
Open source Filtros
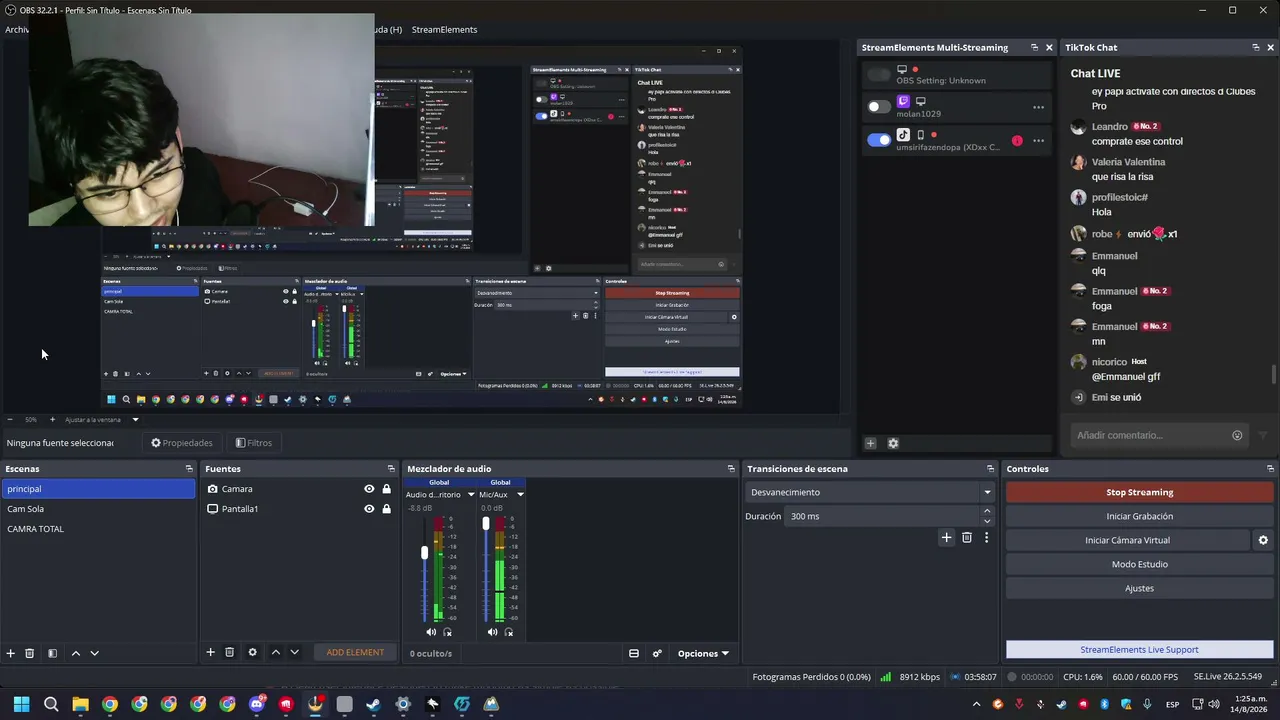(254, 443)
